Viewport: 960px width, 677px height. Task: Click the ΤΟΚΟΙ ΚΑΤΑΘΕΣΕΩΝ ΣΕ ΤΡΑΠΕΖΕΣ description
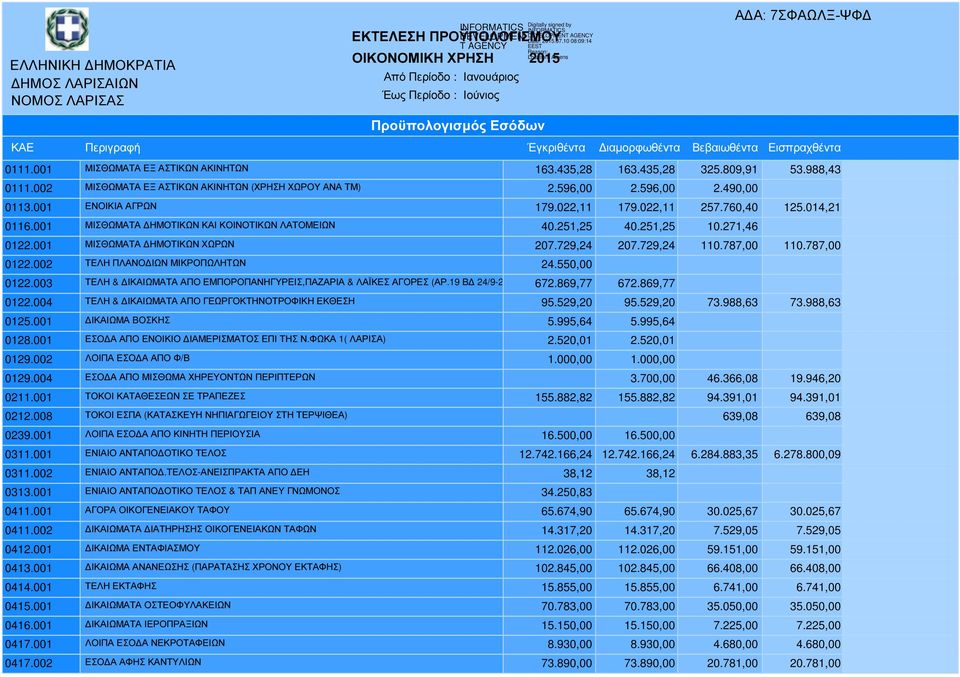[x=165, y=396]
